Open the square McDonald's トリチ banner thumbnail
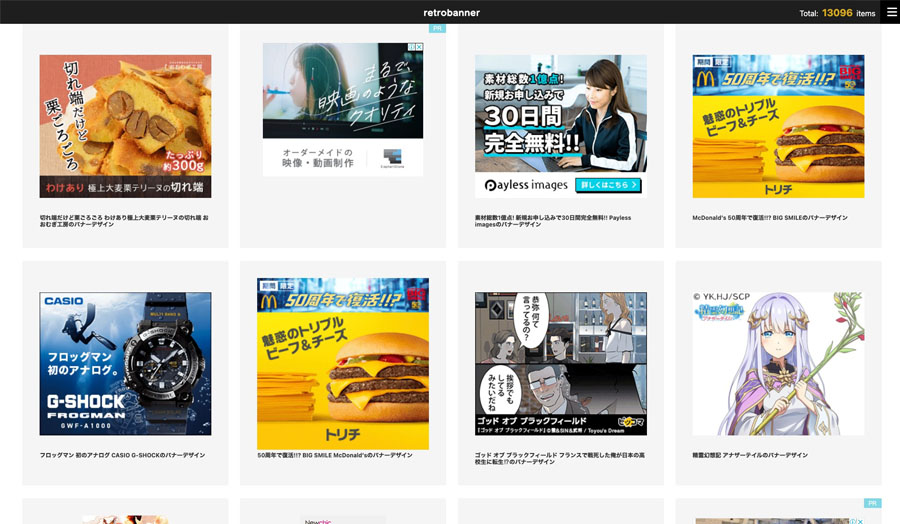This screenshot has height=524, width=900. pos(343,363)
